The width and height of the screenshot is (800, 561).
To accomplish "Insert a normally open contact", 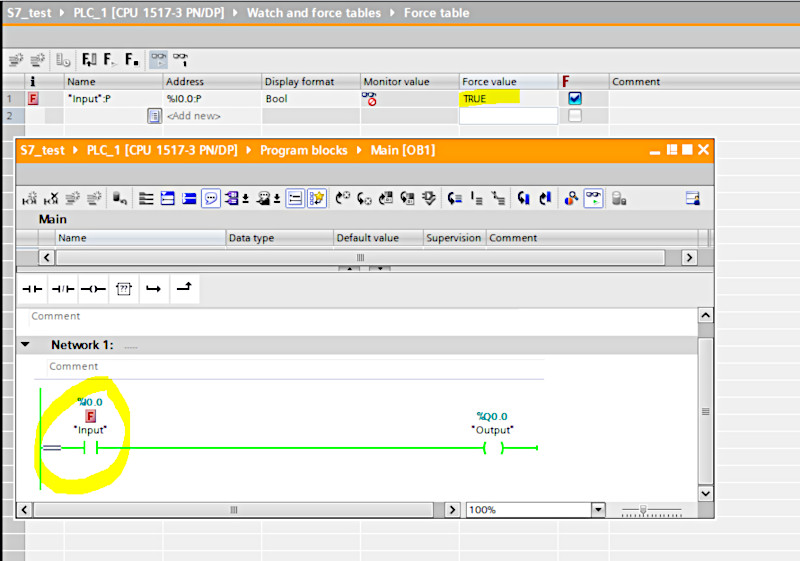I will point(32,289).
